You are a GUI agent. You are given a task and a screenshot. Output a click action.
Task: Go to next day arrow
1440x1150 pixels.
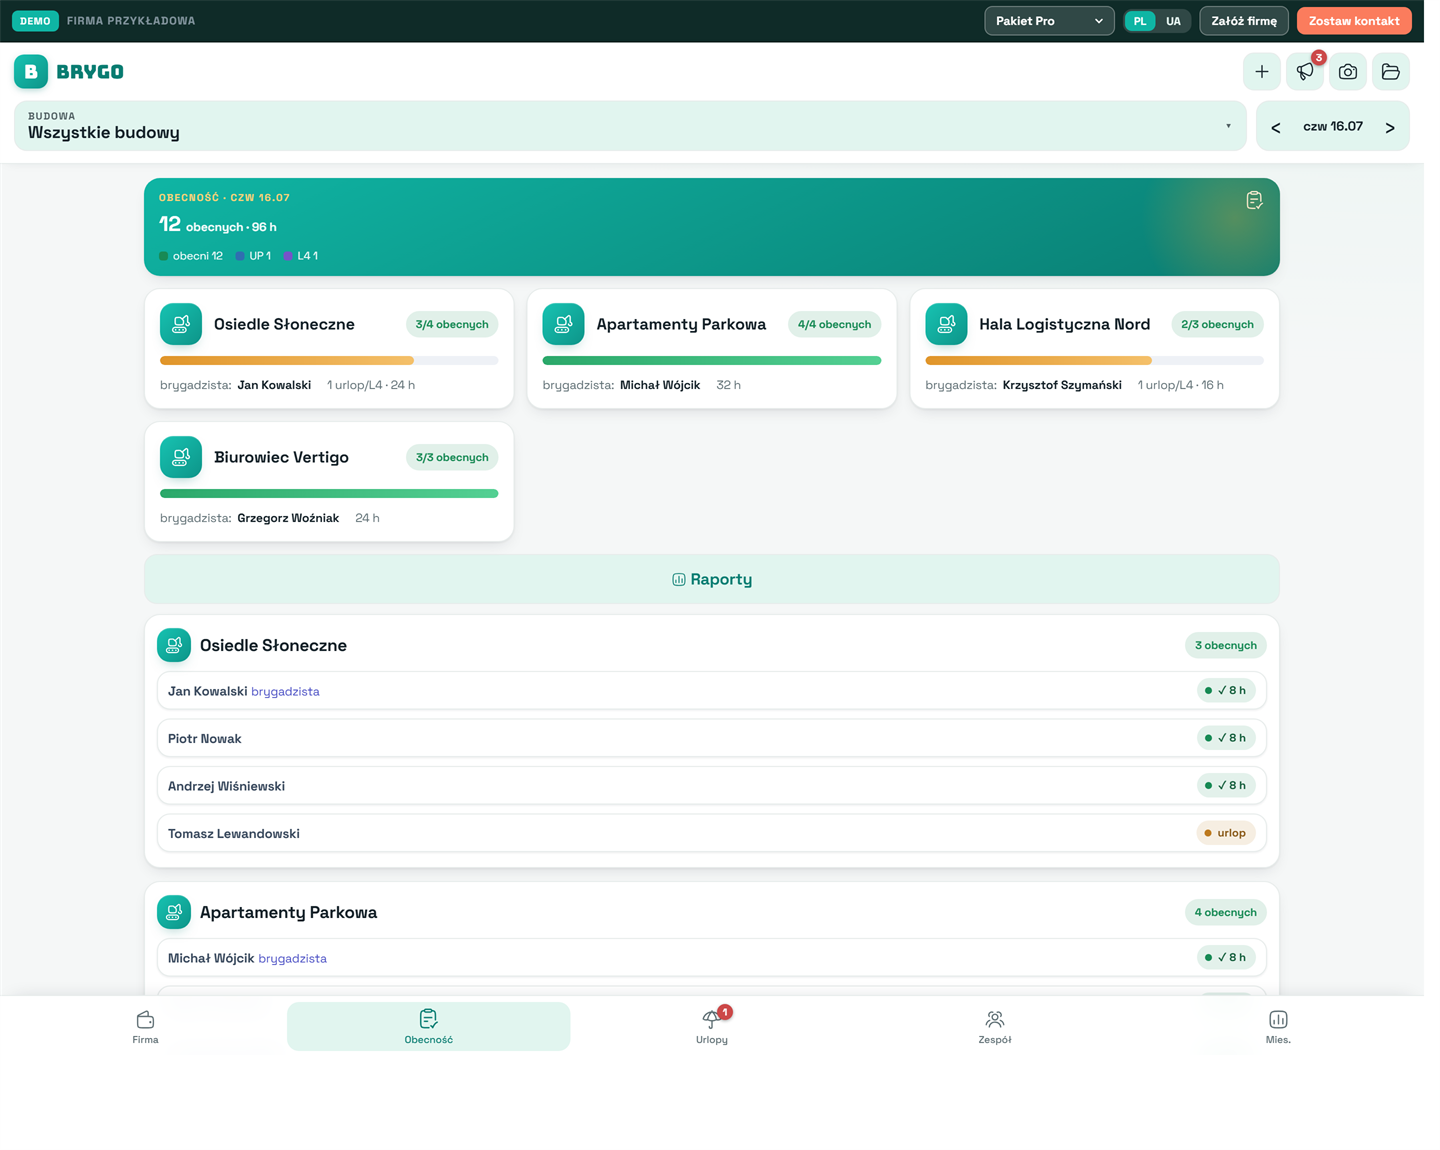(x=1390, y=127)
